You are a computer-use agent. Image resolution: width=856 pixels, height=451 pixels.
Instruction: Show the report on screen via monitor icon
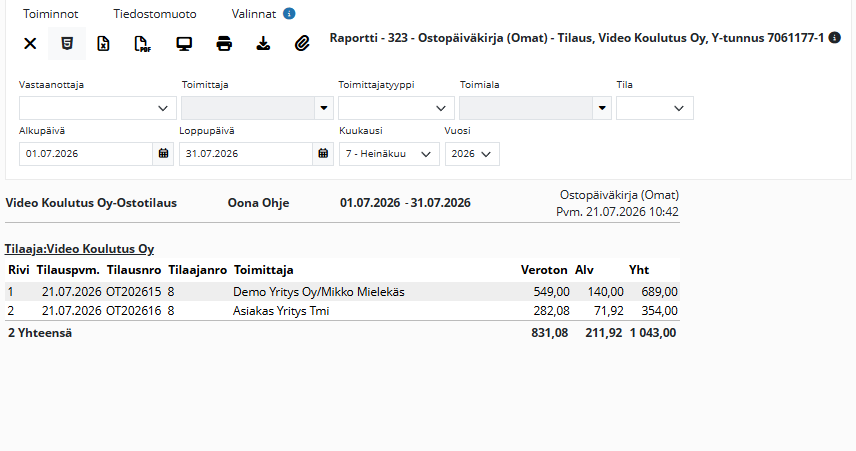coord(184,43)
